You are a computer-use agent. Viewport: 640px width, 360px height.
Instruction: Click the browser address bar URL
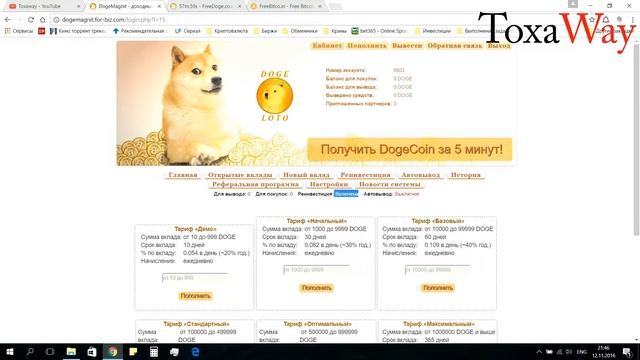[x=113, y=20]
